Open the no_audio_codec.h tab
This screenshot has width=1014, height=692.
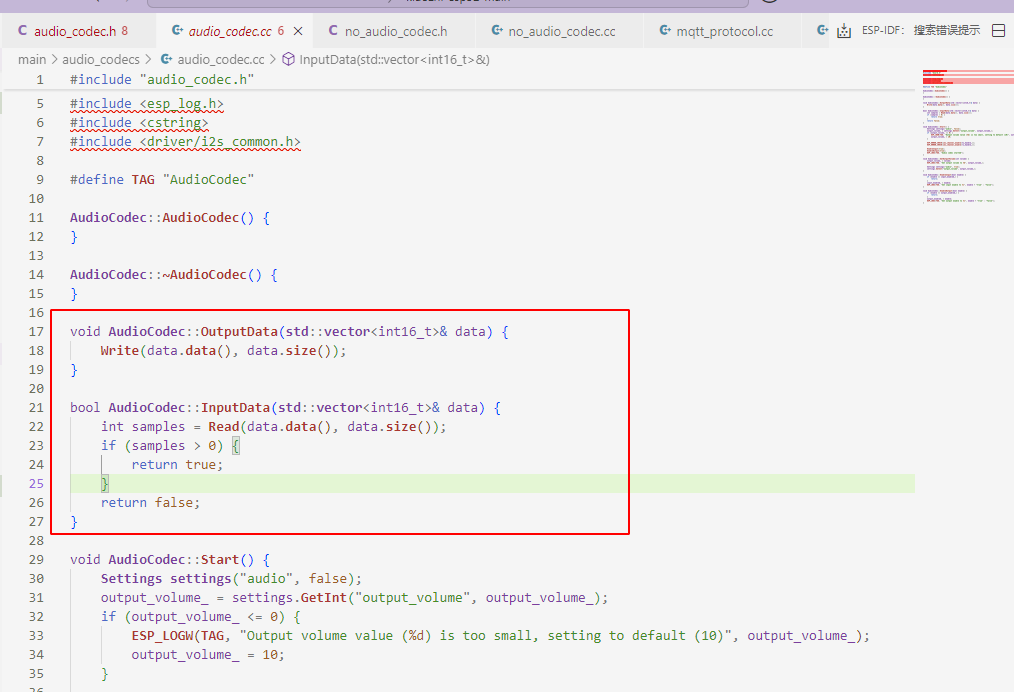tap(395, 31)
